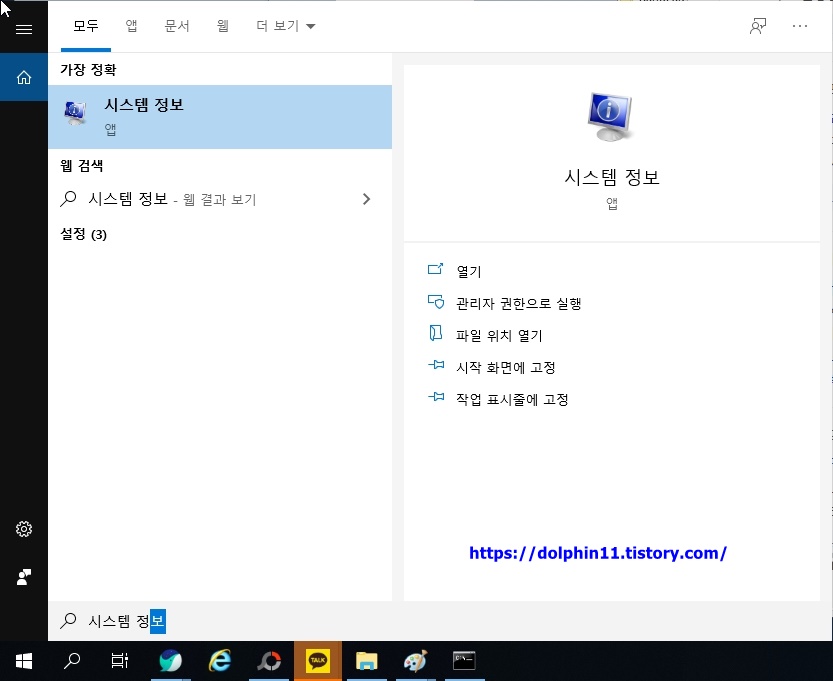
Task: Open the three-dot options menu
Action: point(800,26)
